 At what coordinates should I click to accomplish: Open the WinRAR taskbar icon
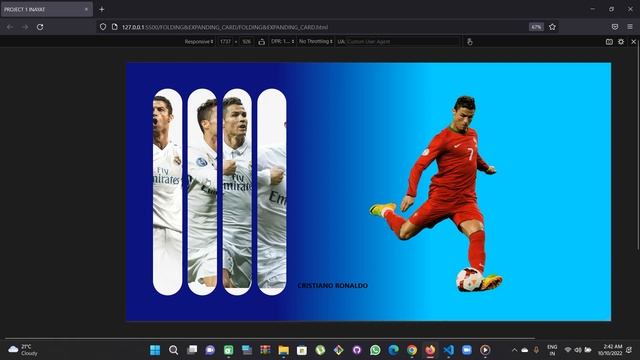pyautogui.click(x=265, y=350)
